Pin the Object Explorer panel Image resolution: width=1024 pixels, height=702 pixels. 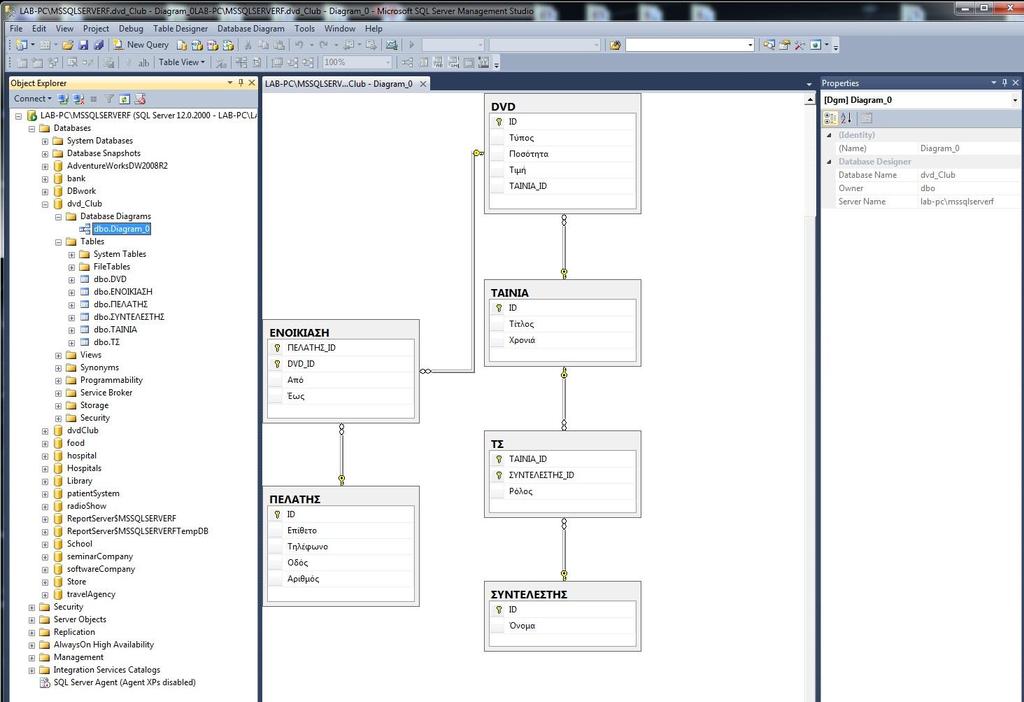(241, 83)
